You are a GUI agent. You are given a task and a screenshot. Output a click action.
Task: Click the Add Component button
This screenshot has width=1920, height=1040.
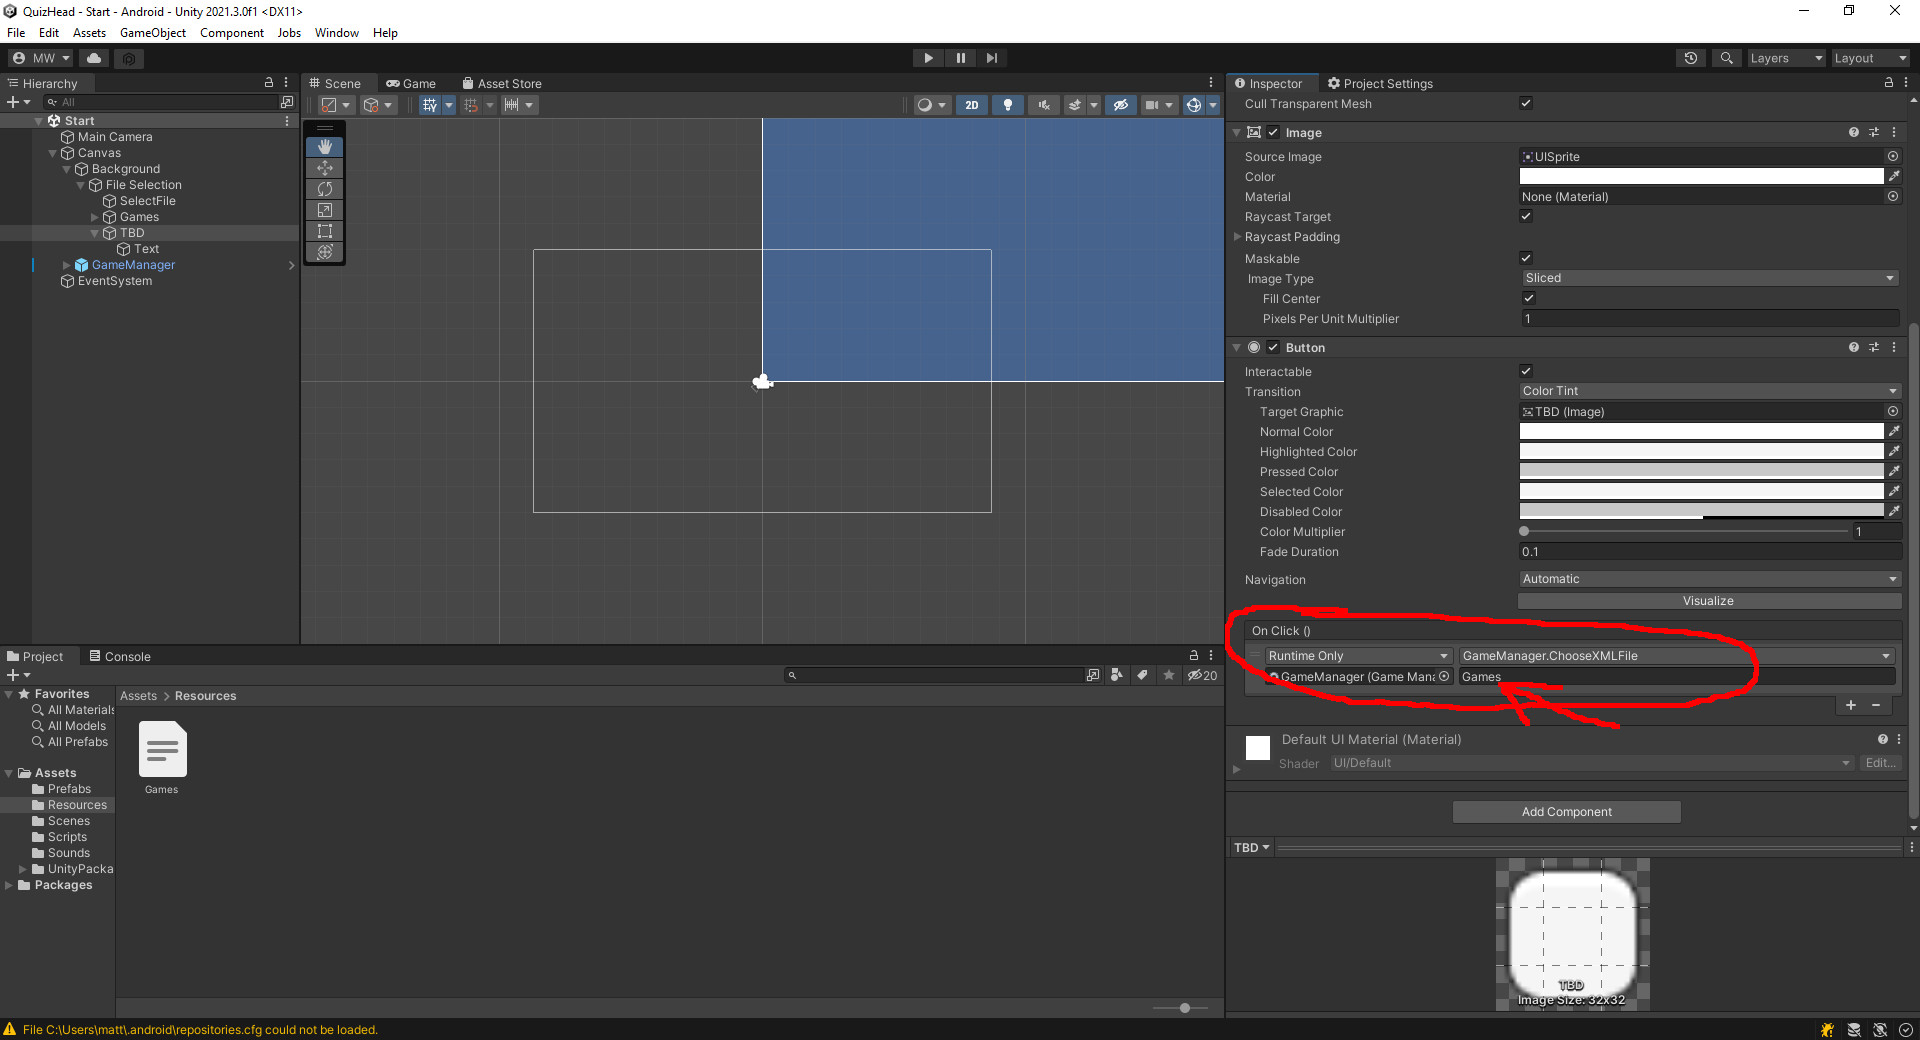(1566, 812)
